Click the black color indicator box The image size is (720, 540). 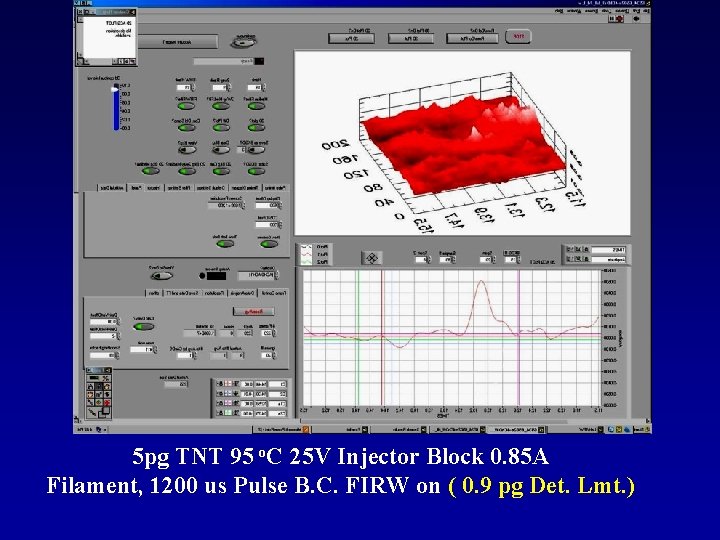[x=216, y=276]
